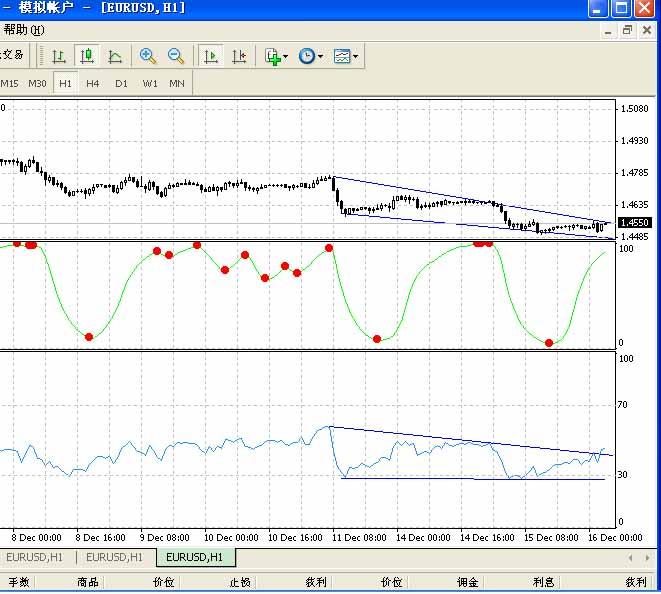Toggle chart shift icon
Screen dimensions: 661x594
239,56
